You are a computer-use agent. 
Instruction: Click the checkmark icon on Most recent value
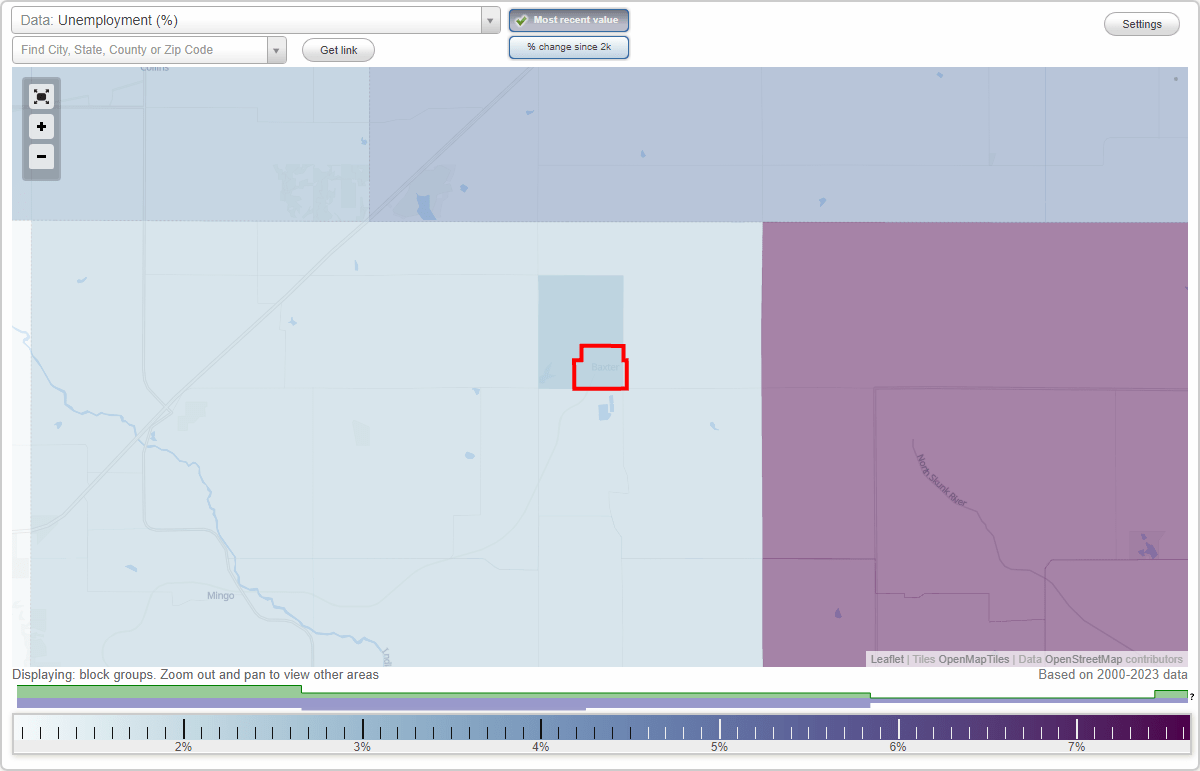[x=521, y=20]
